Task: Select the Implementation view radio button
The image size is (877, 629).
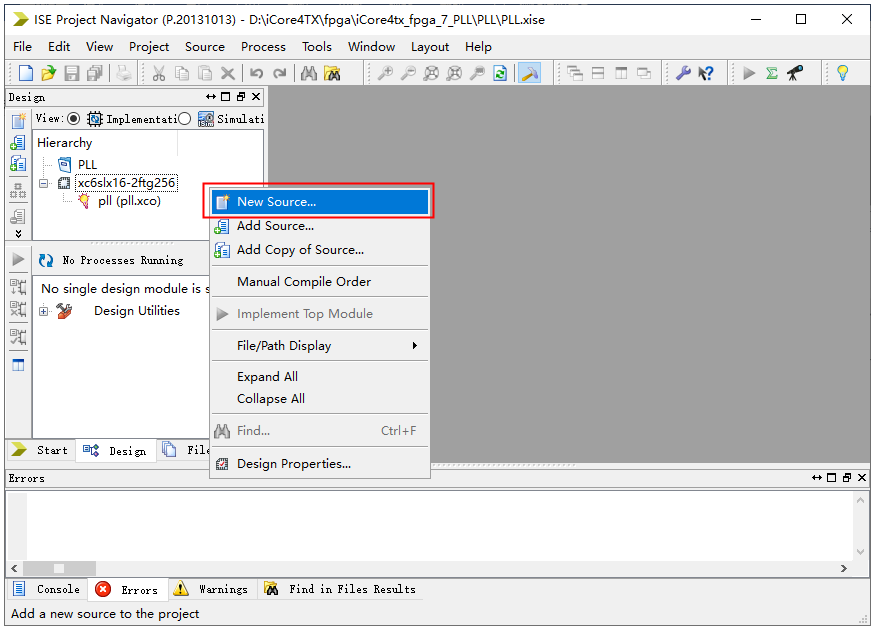Action: tap(73, 119)
